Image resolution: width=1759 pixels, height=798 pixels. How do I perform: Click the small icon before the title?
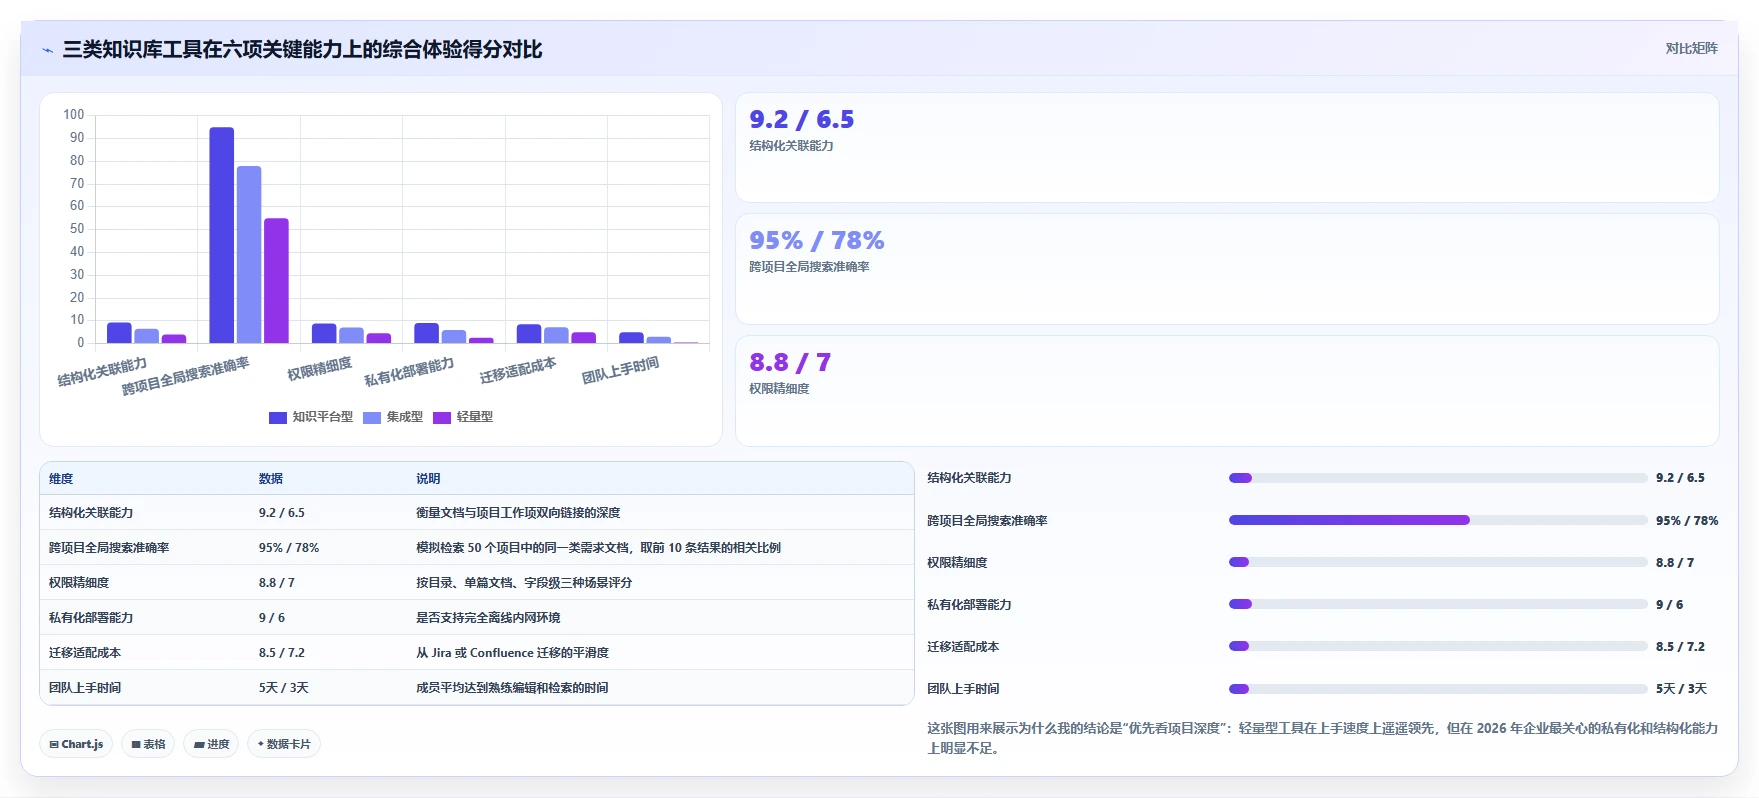47,50
